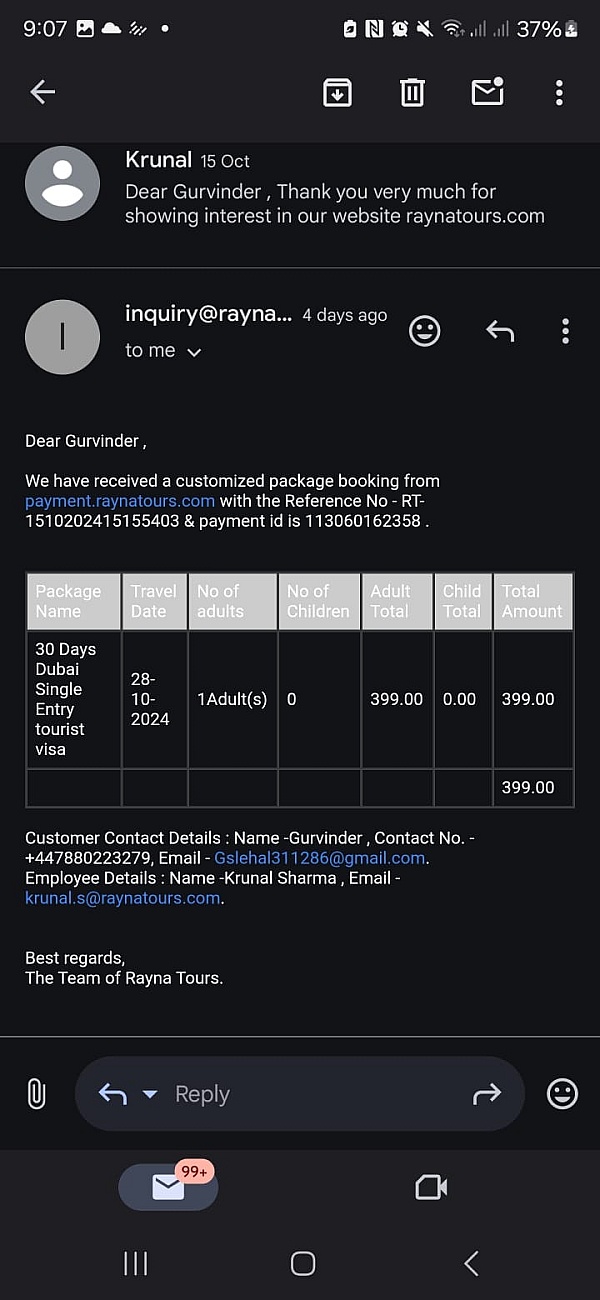The image size is (600, 1300).
Task: Open emoji picker beside the reply box
Action: pyautogui.click(x=562, y=1094)
